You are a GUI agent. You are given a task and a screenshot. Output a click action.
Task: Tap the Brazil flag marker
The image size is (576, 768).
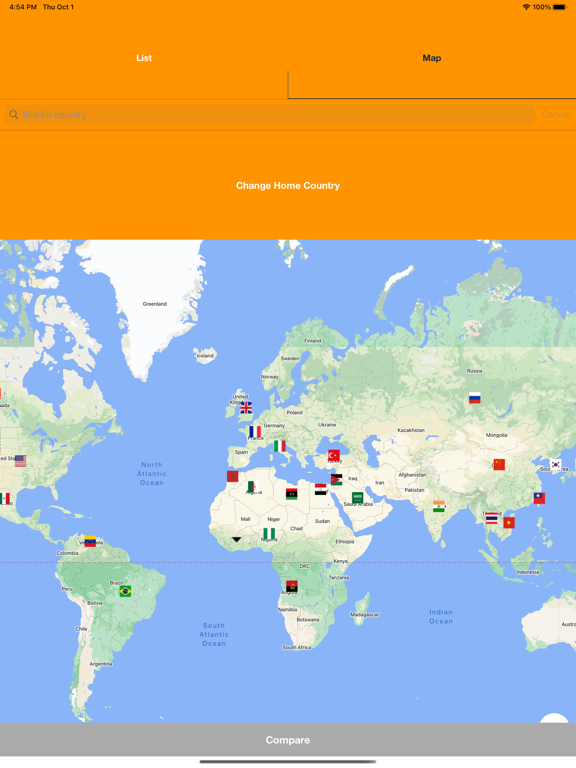click(125, 591)
